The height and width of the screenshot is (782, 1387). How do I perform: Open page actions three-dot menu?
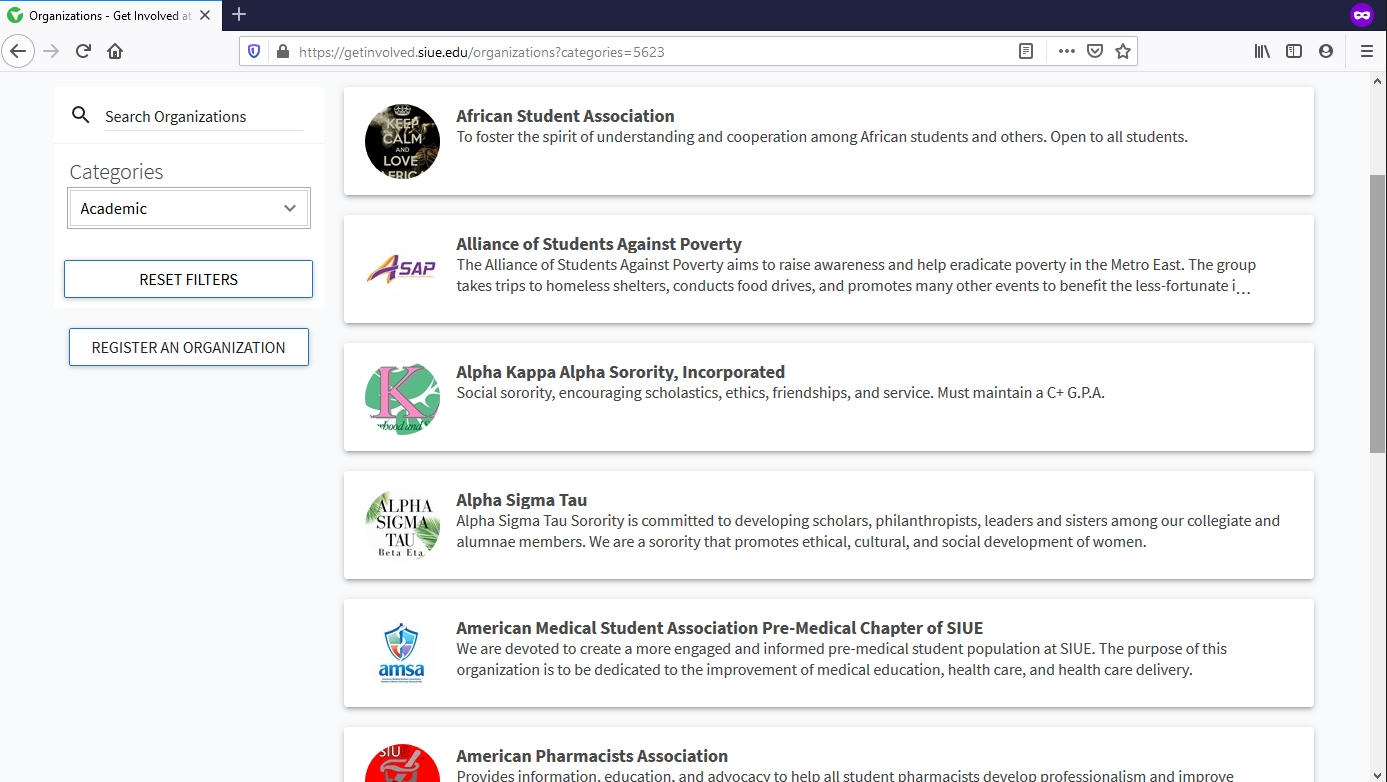coord(1066,51)
